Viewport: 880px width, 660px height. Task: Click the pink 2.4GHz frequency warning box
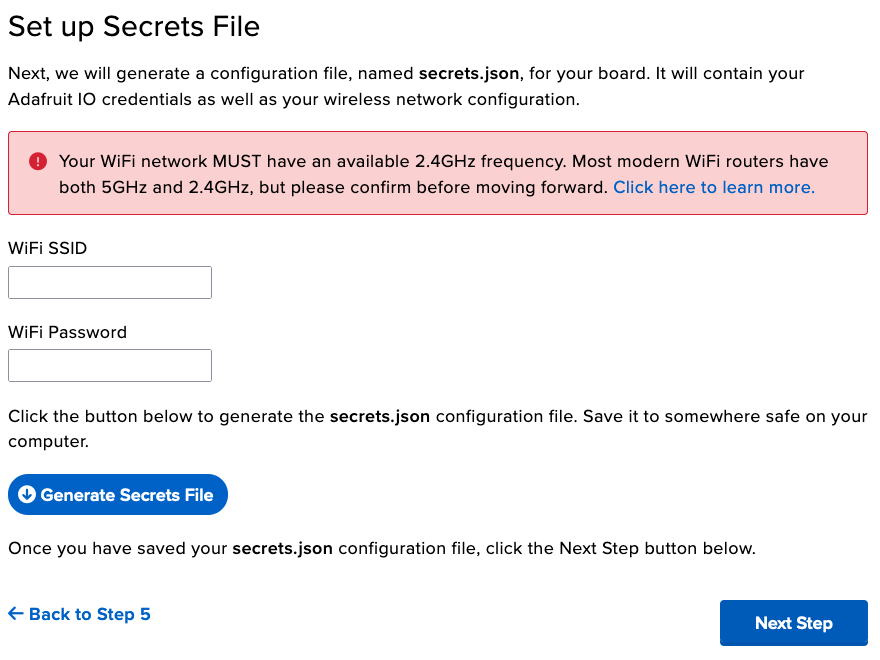(x=438, y=173)
